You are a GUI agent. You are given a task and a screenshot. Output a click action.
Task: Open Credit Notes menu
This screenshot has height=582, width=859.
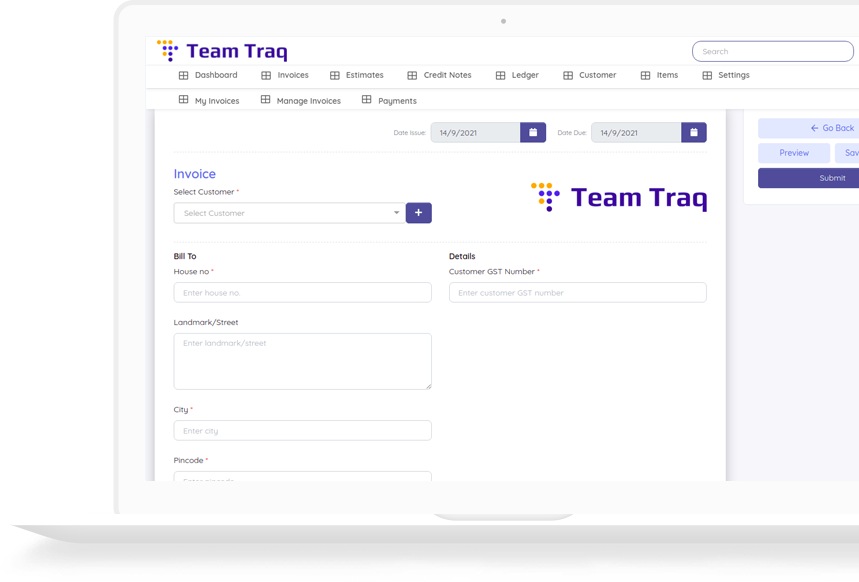click(x=439, y=75)
